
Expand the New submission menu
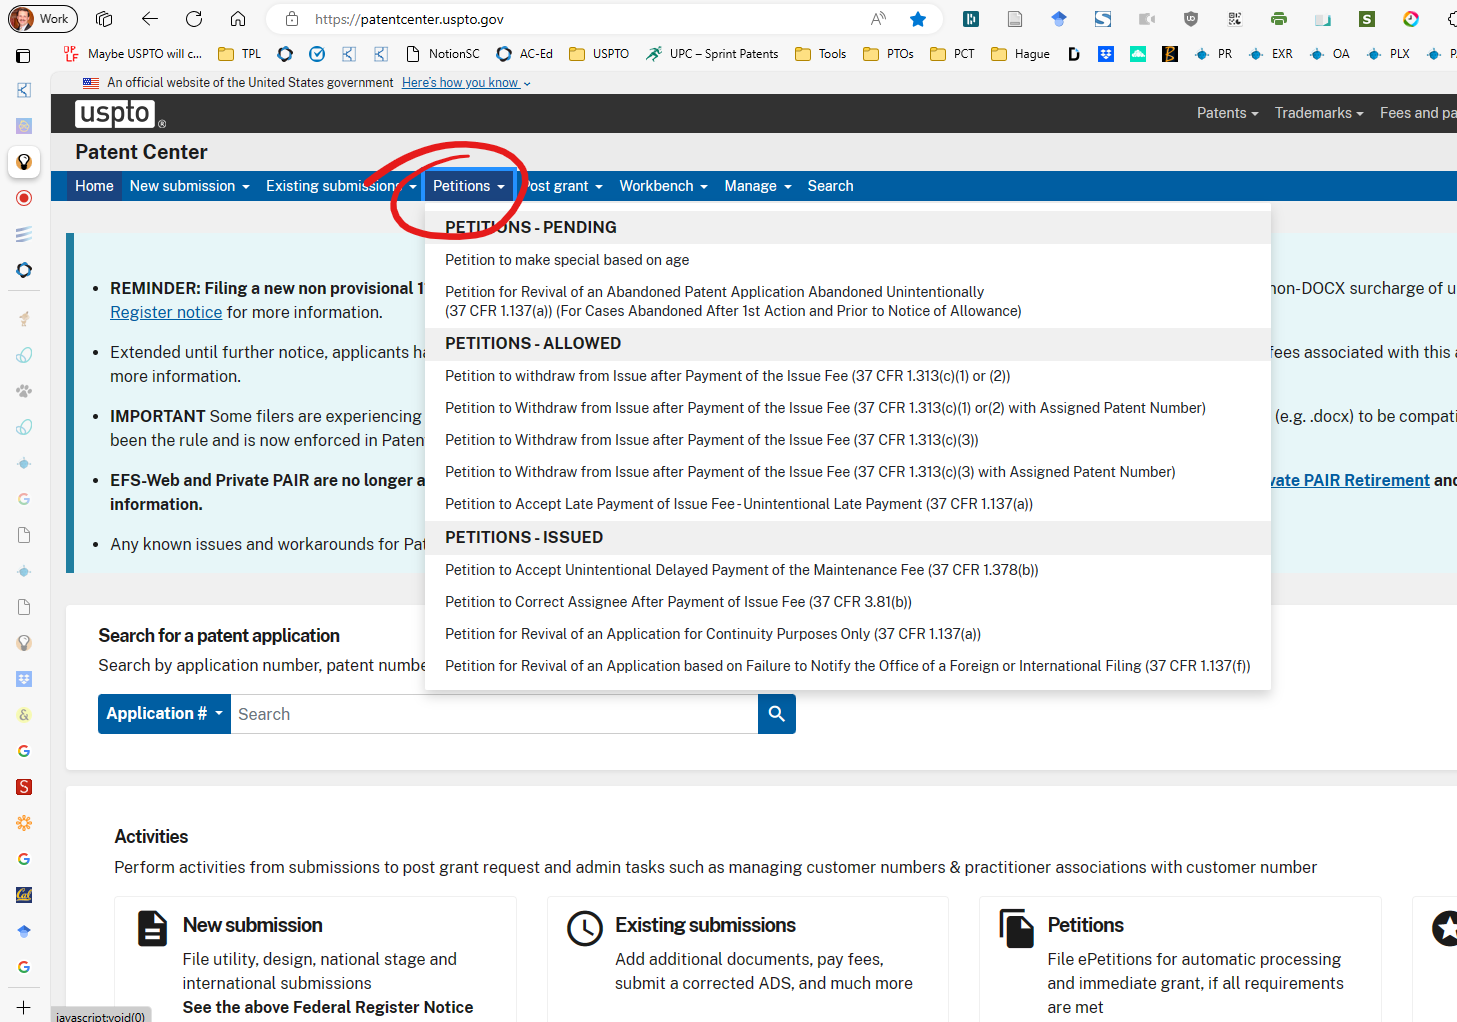coord(189,186)
